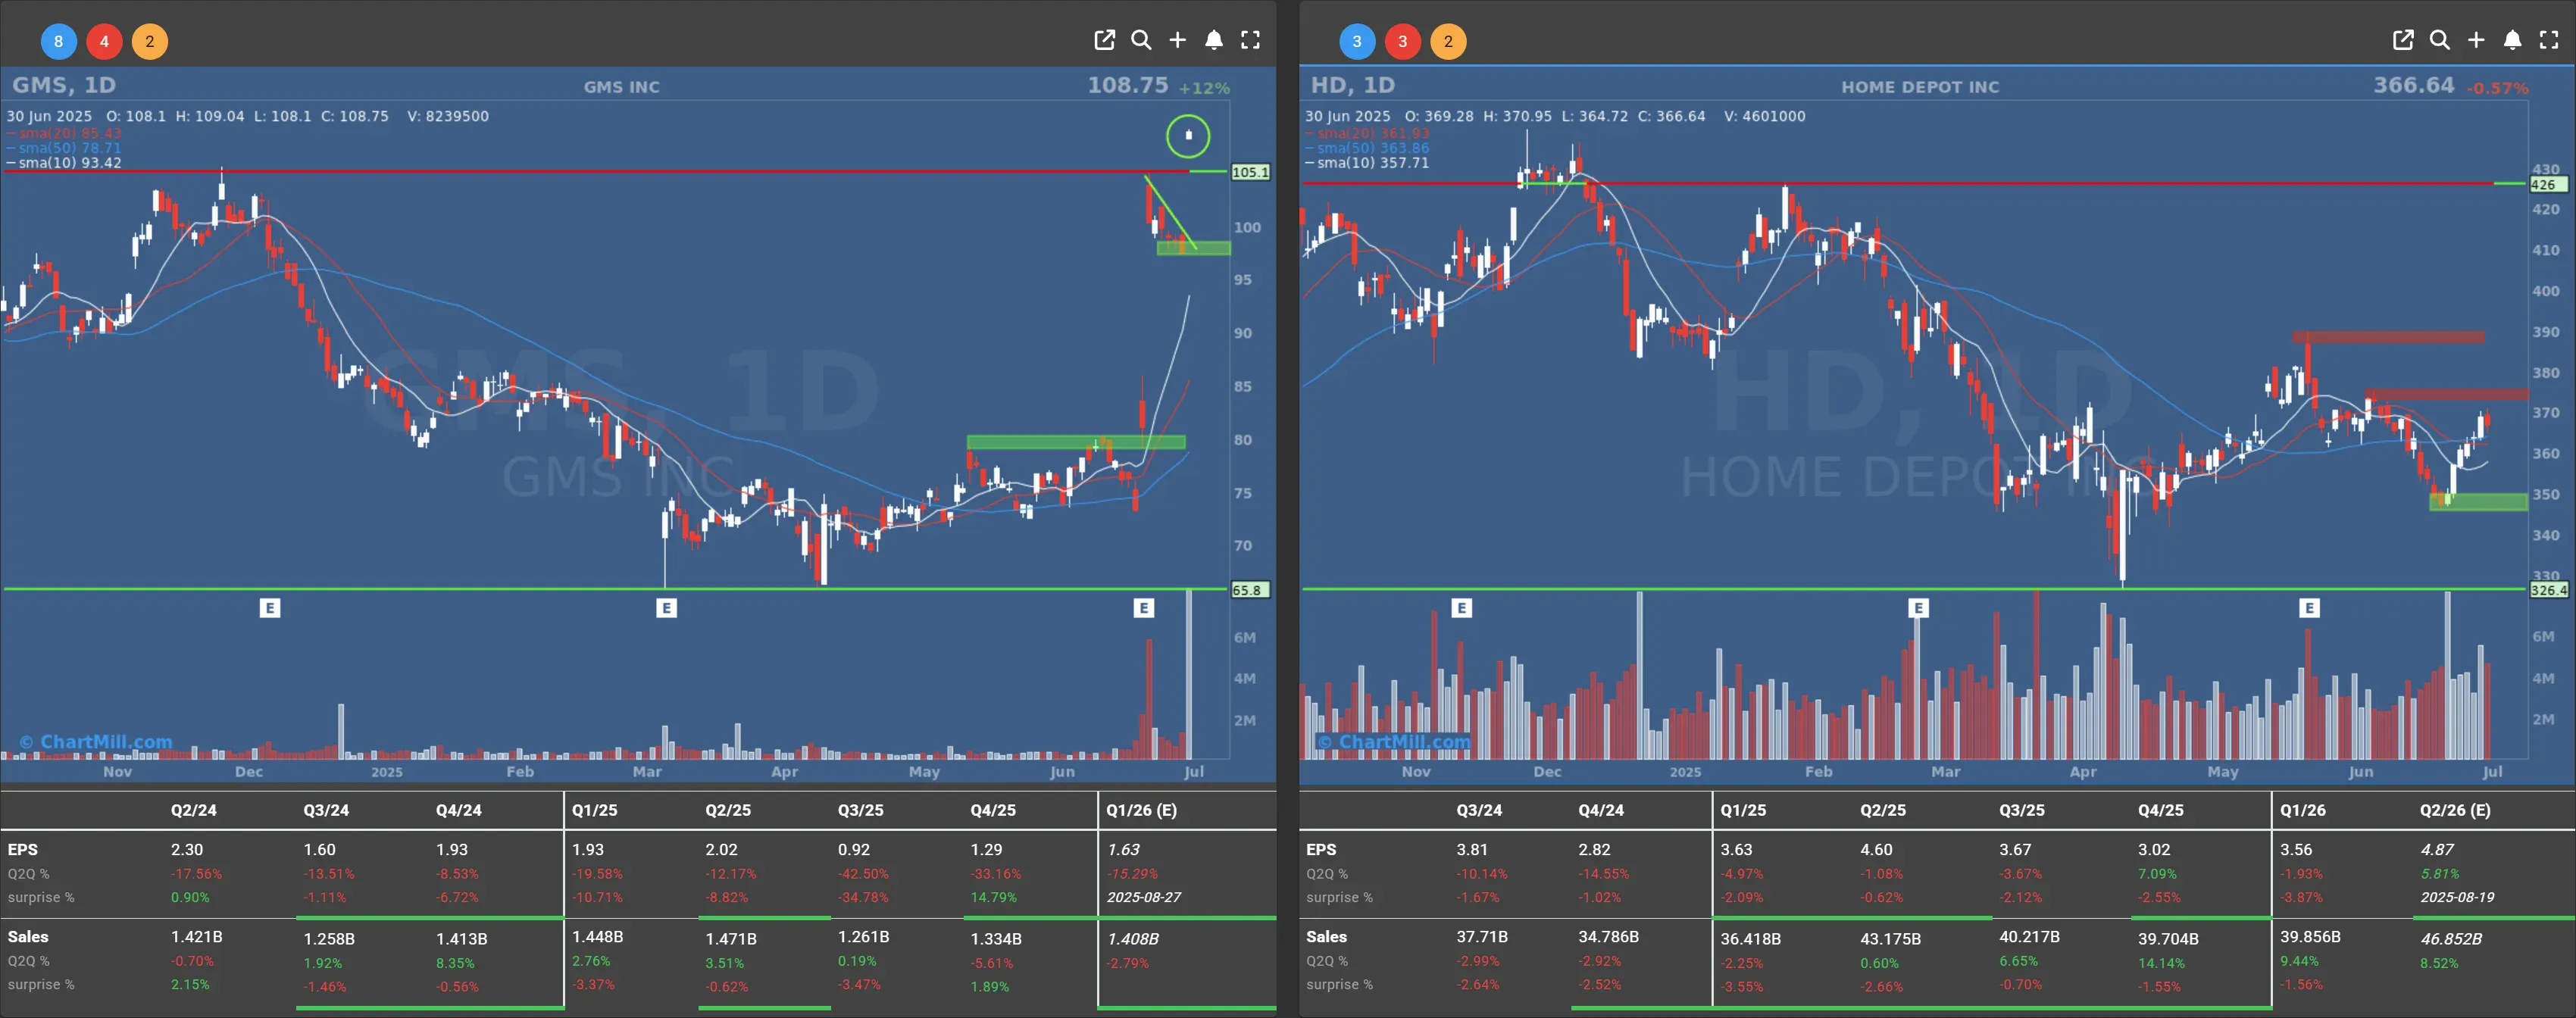
Task: Click the HD EPS estimate 4.87
Action: click(x=2437, y=849)
